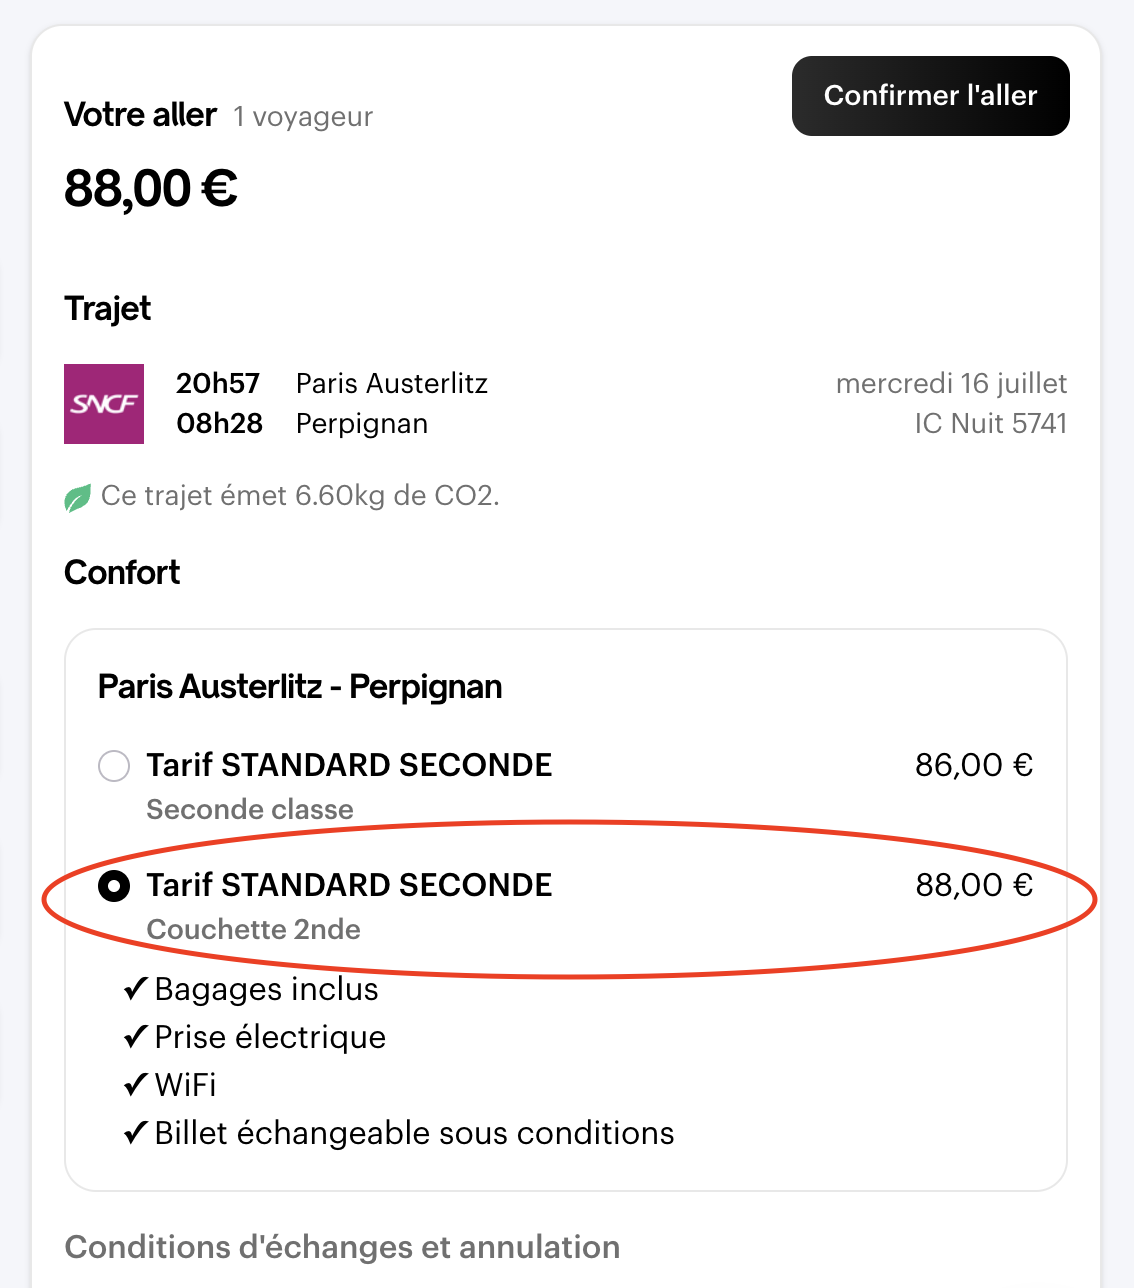Click the mercredi 16 juillet date

coord(952,383)
